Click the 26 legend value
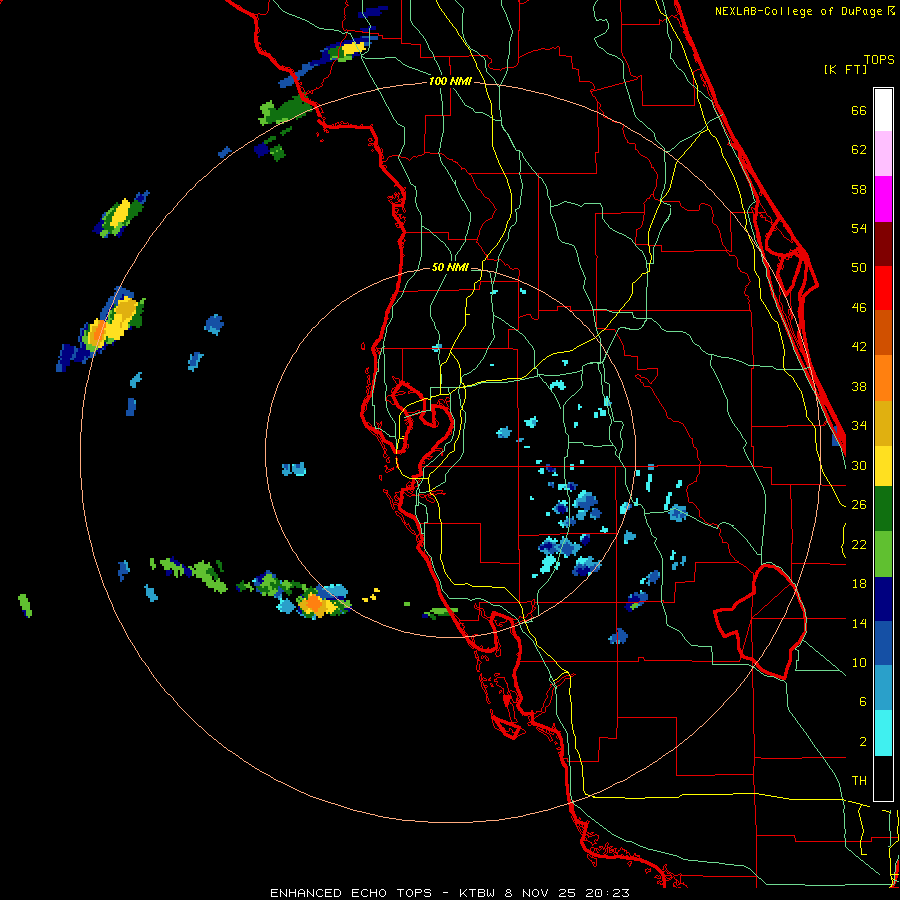 pyautogui.click(x=859, y=505)
